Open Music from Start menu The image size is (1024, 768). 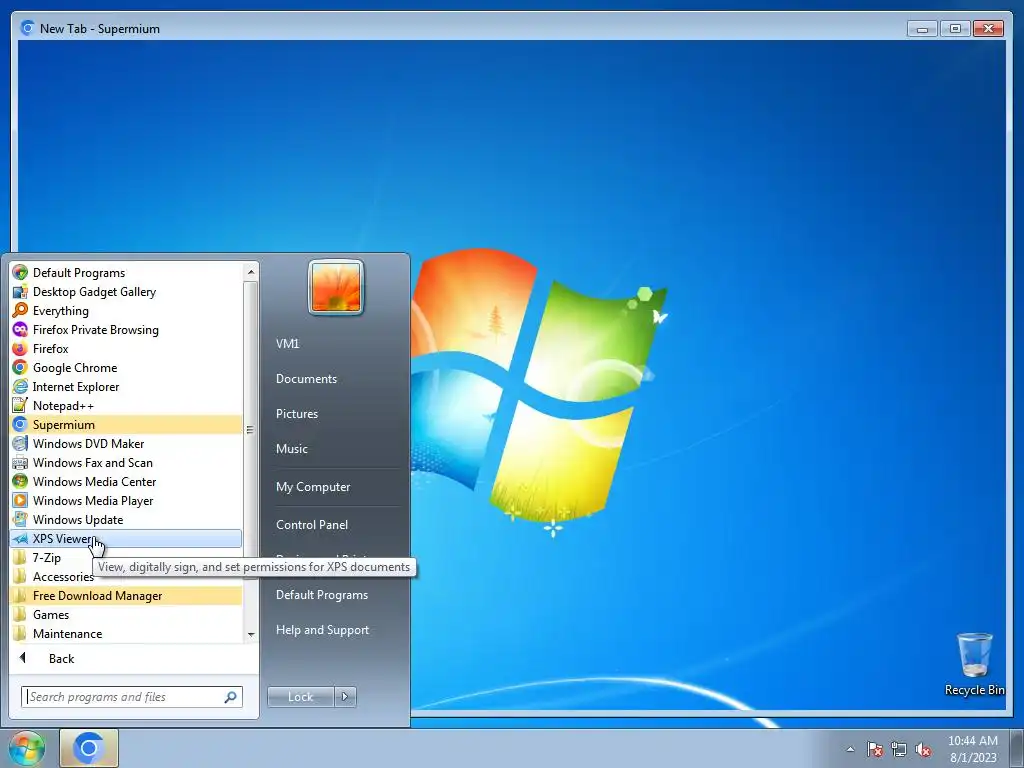coord(291,449)
